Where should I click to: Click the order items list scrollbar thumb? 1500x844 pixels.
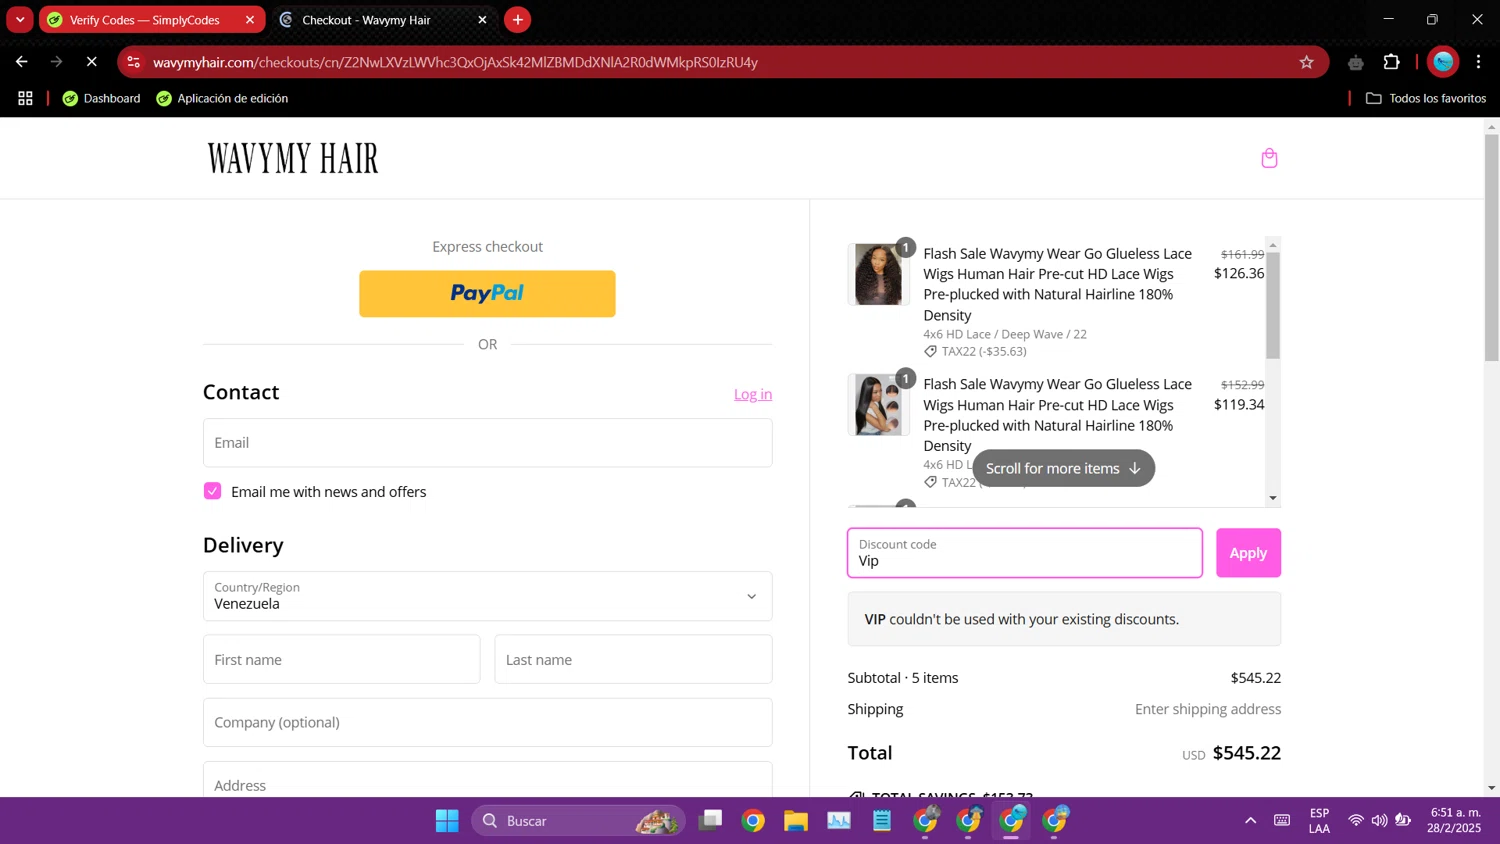point(1273,305)
